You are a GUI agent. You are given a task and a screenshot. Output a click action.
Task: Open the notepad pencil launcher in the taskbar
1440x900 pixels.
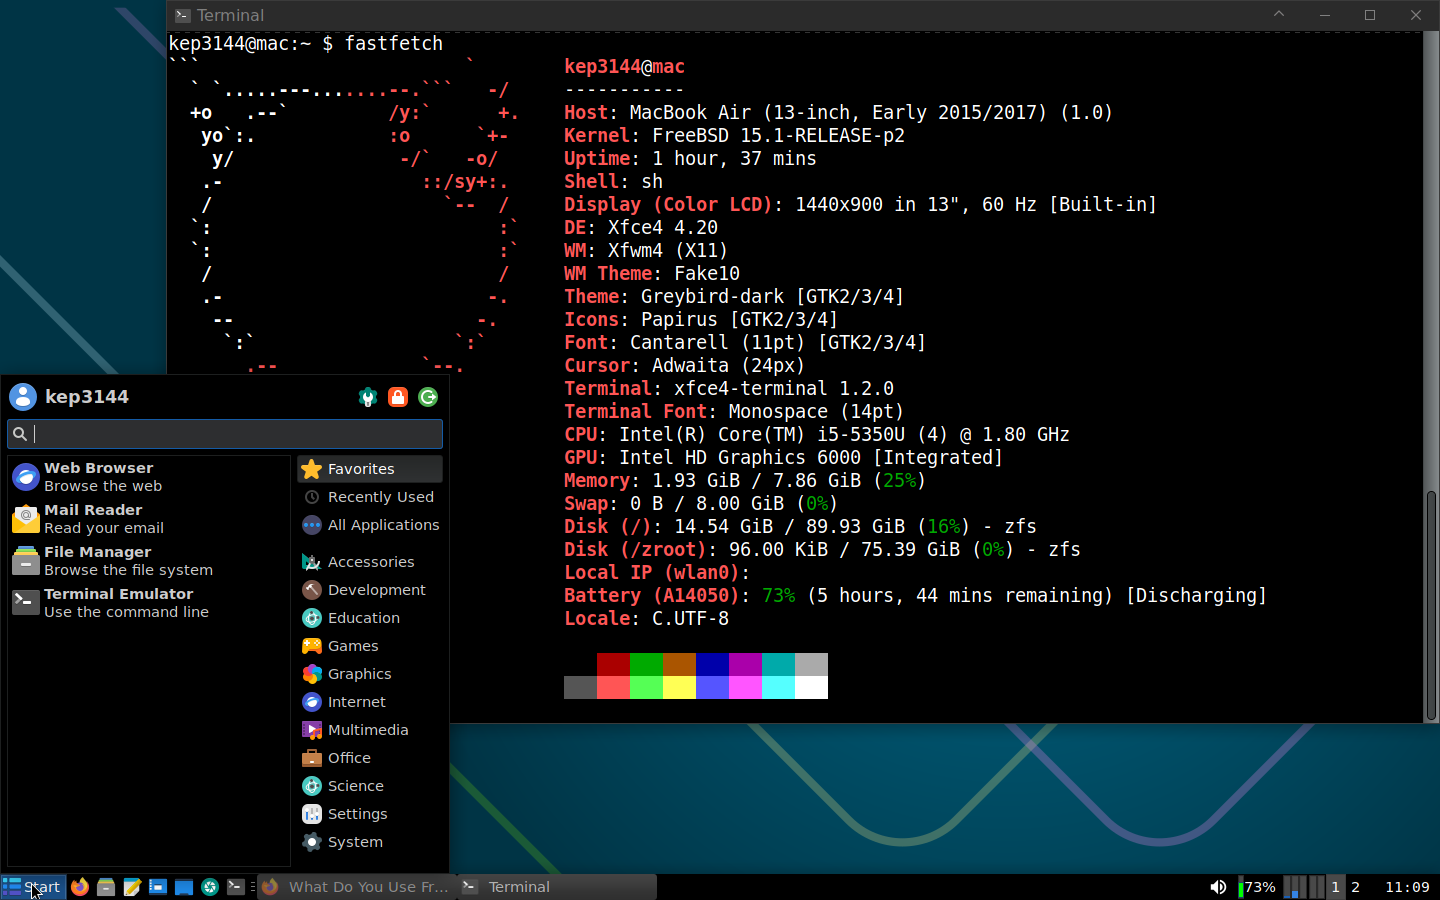132,887
